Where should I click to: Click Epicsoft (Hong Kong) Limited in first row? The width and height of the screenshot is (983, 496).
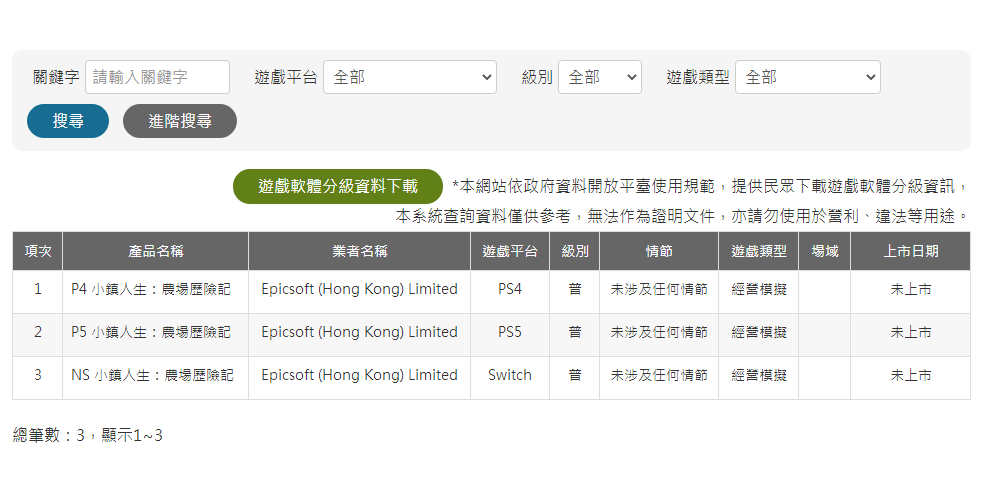point(359,289)
